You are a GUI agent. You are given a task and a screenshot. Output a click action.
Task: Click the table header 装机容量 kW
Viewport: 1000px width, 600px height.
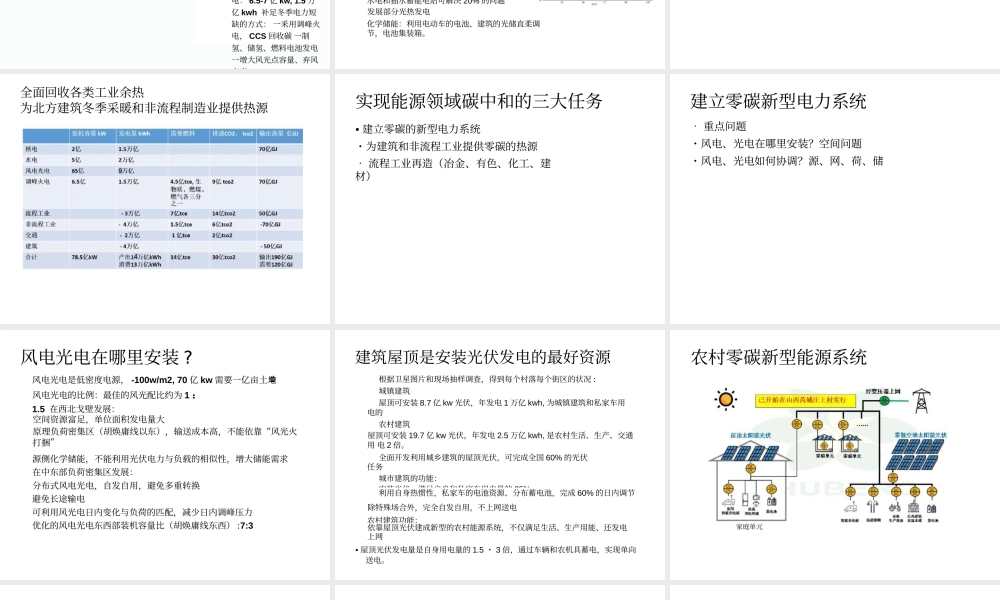coord(89,134)
